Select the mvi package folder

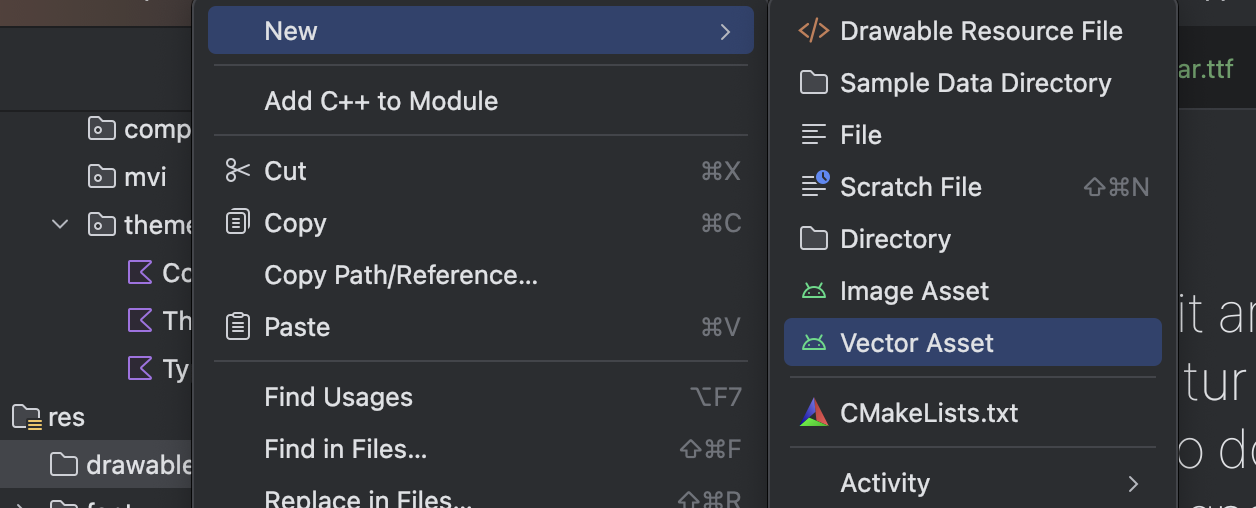(144, 177)
